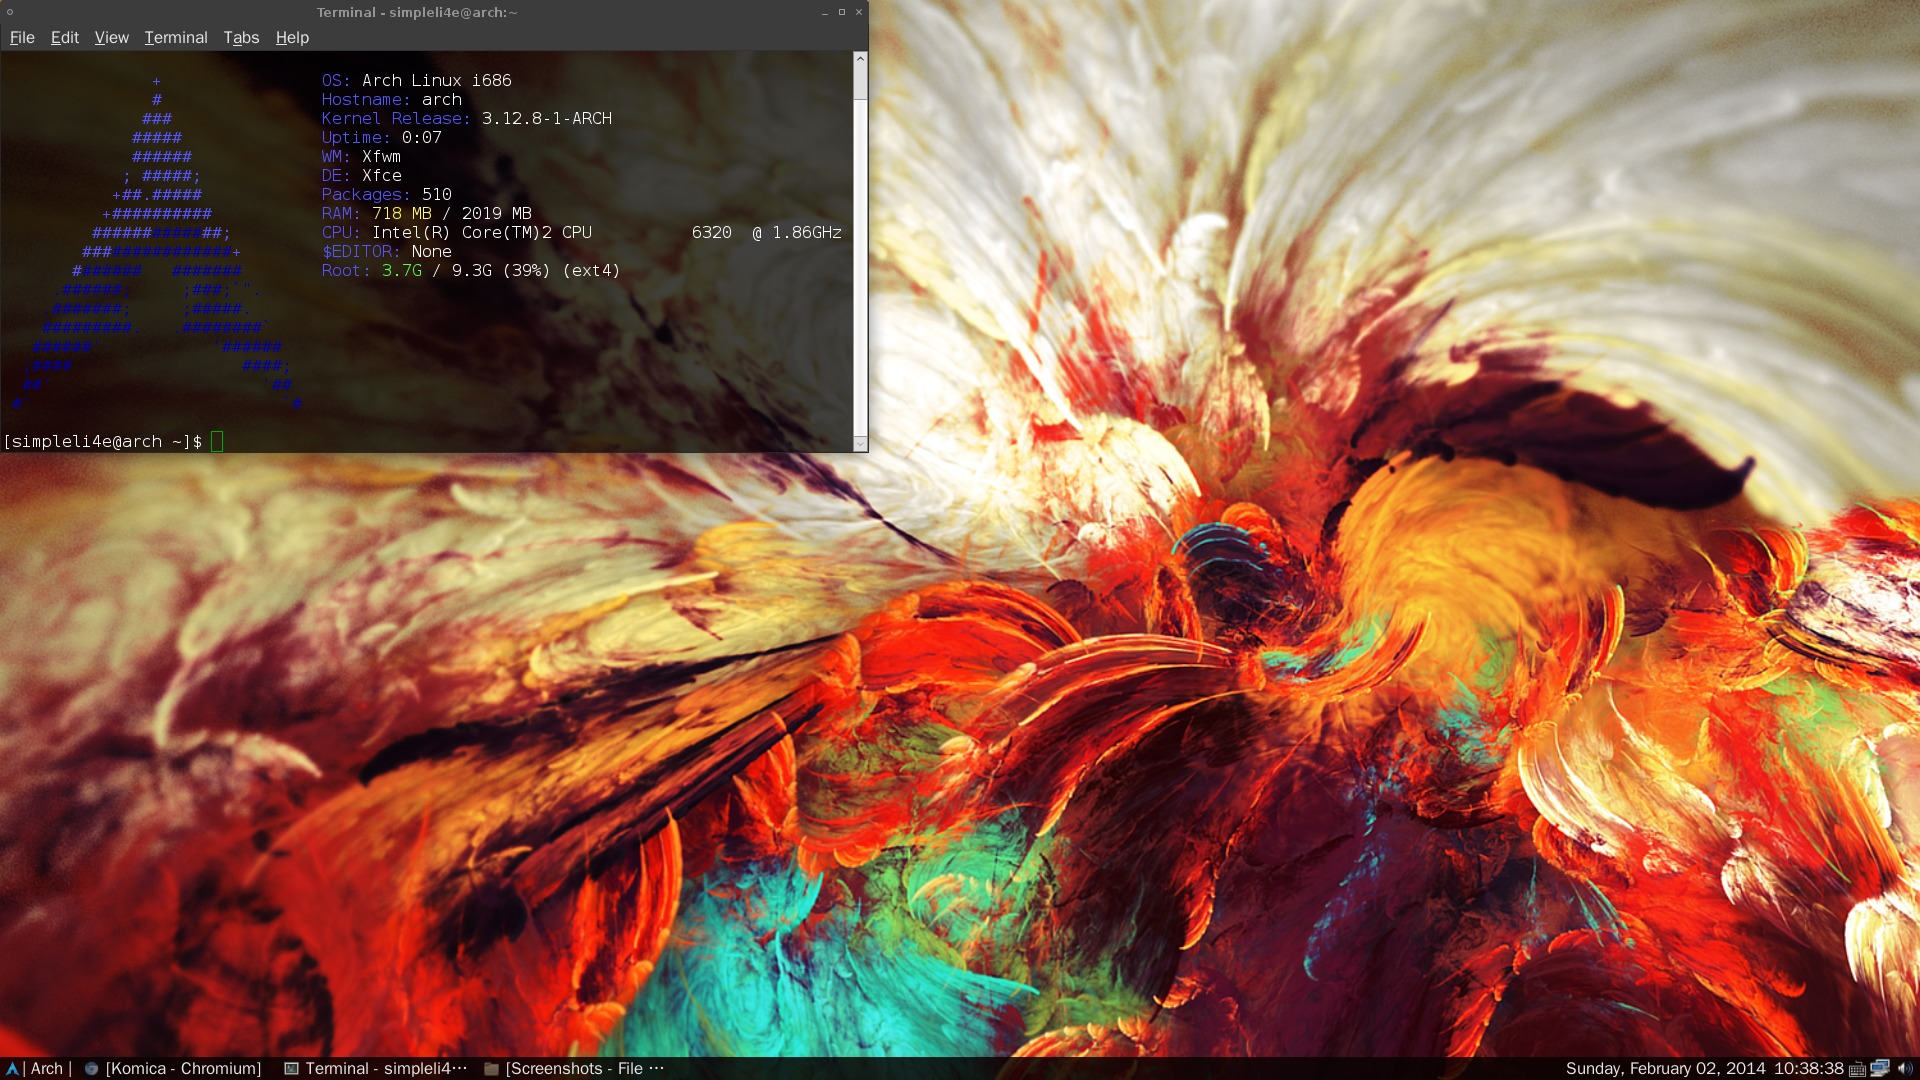Open the network connections tray icon
This screenshot has height=1080, width=1920.
pyautogui.click(x=1880, y=1068)
